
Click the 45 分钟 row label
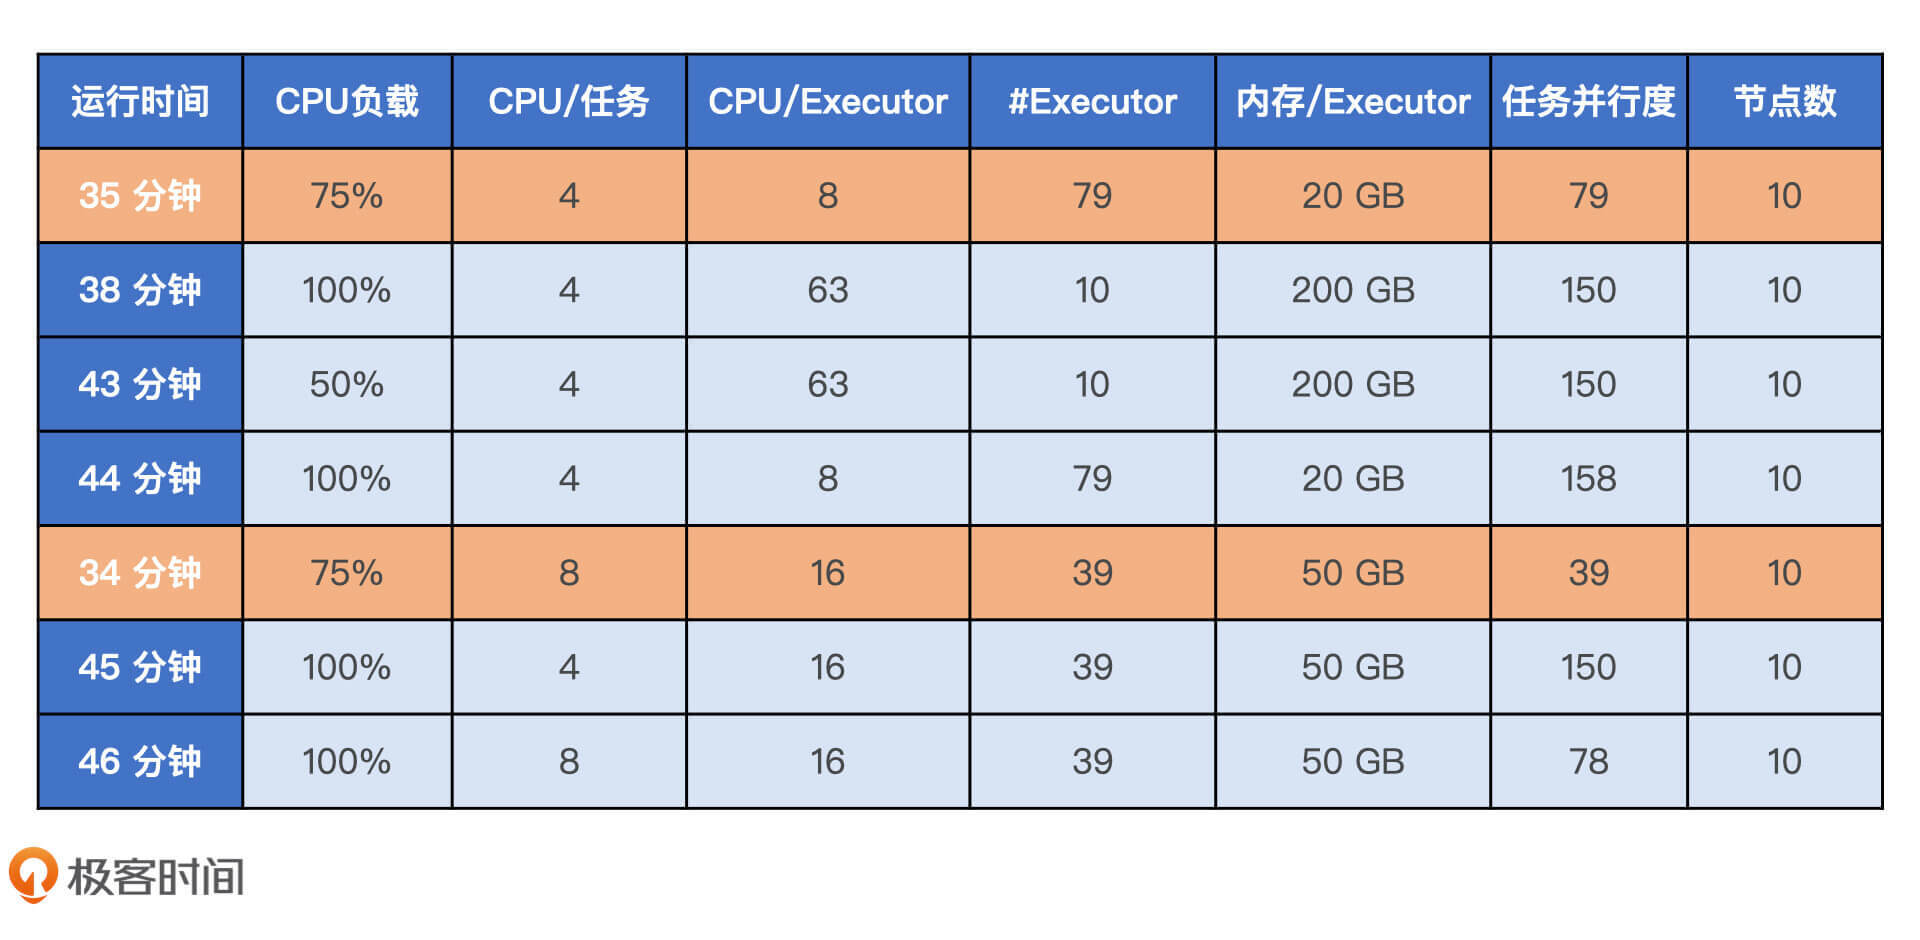coord(140,667)
